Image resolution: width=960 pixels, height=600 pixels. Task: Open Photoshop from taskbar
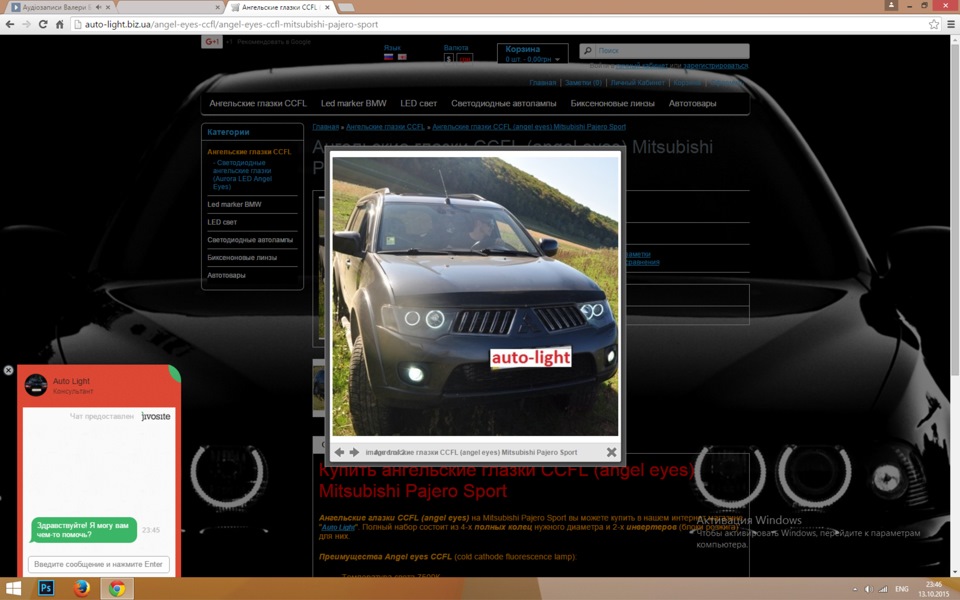pos(46,588)
